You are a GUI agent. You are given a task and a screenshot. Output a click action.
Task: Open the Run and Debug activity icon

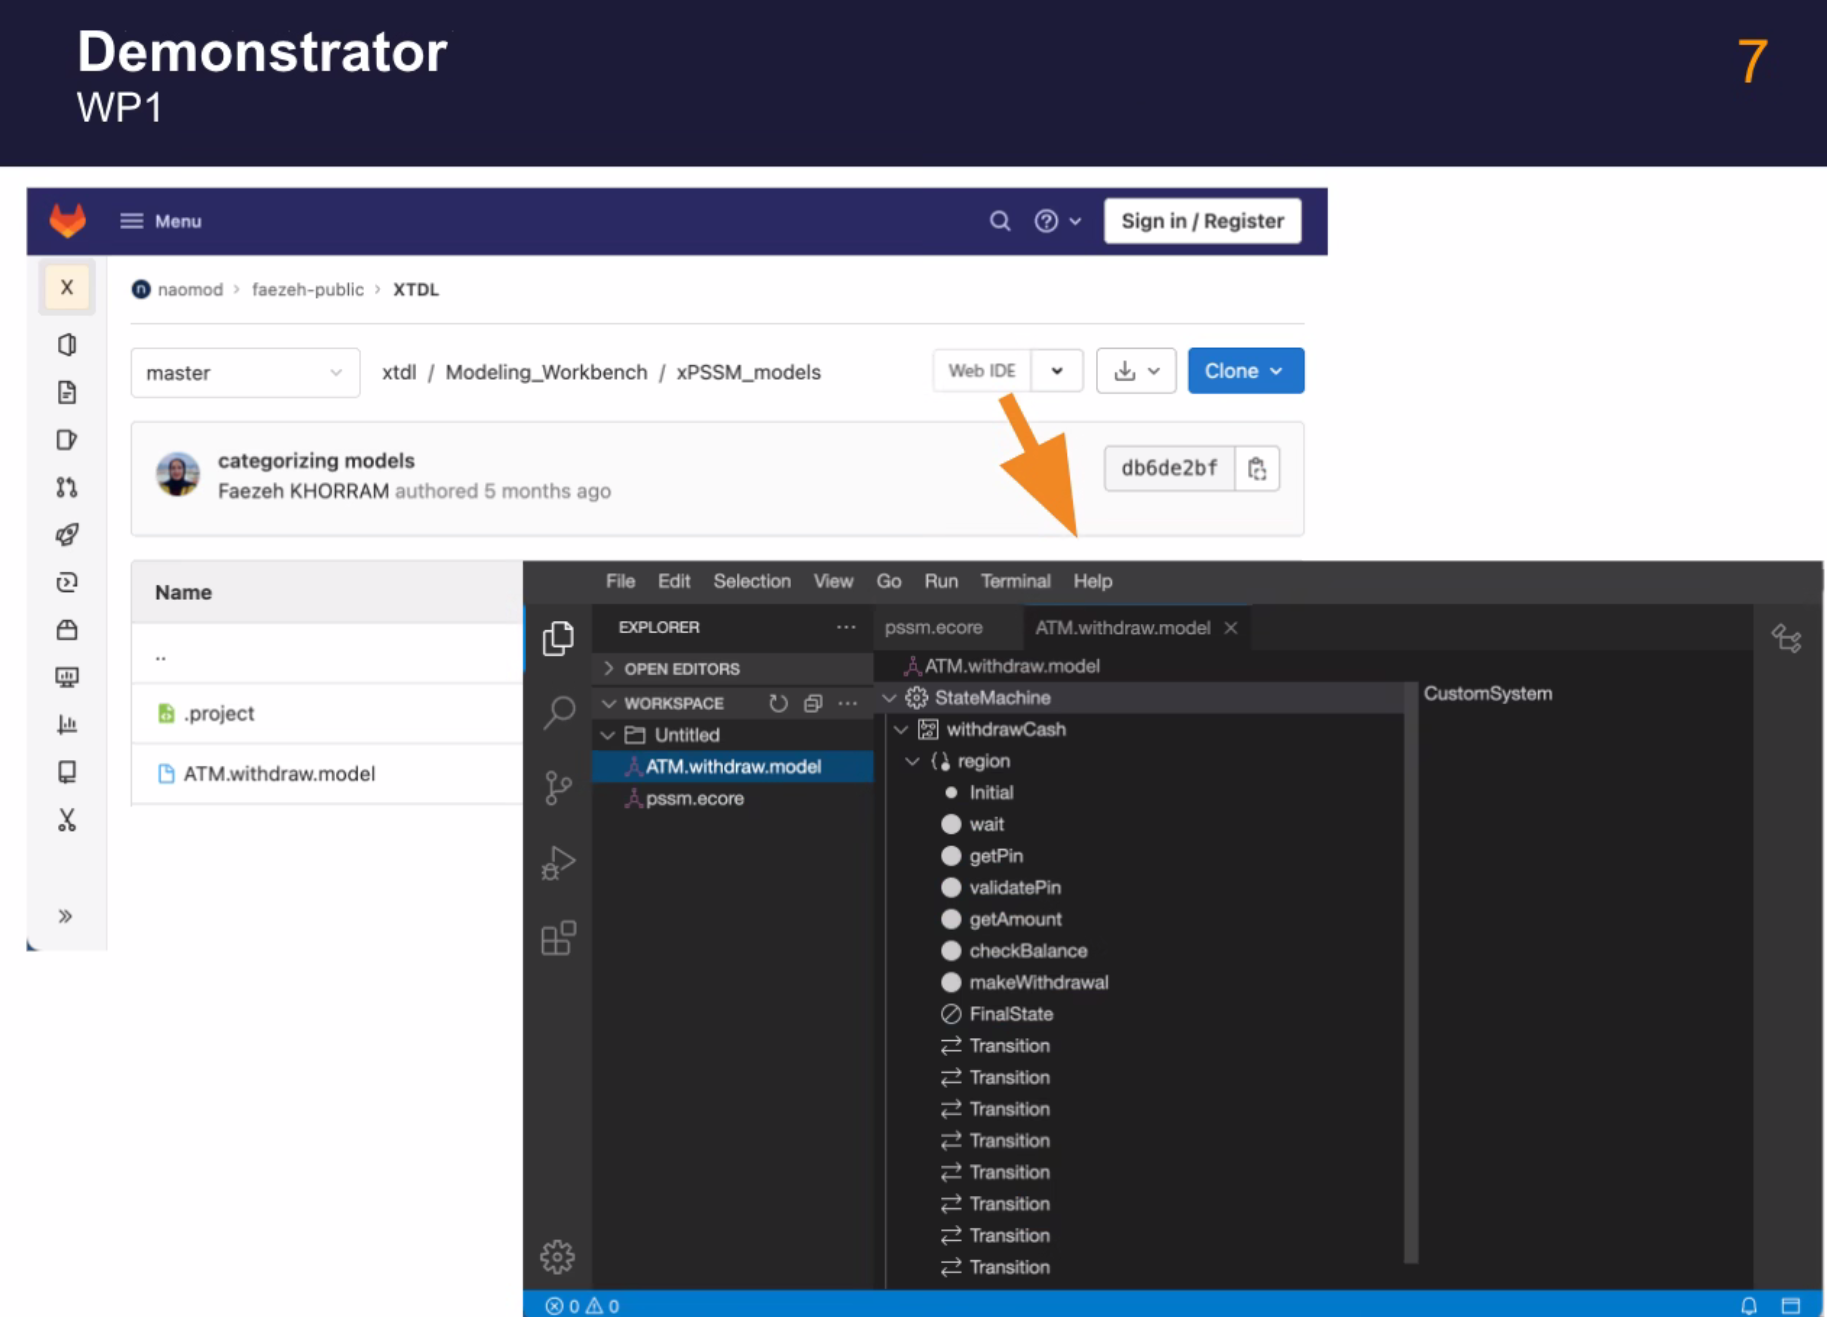558,863
